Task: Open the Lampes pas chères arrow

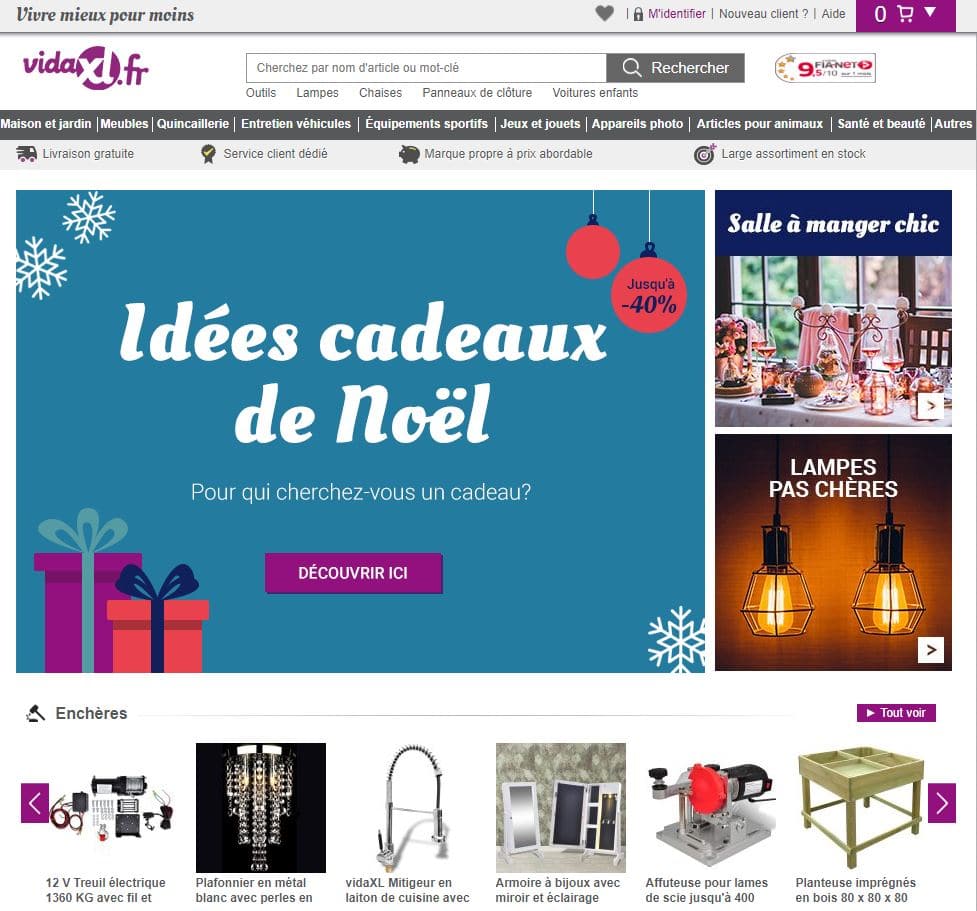Action: pyautogui.click(x=931, y=650)
